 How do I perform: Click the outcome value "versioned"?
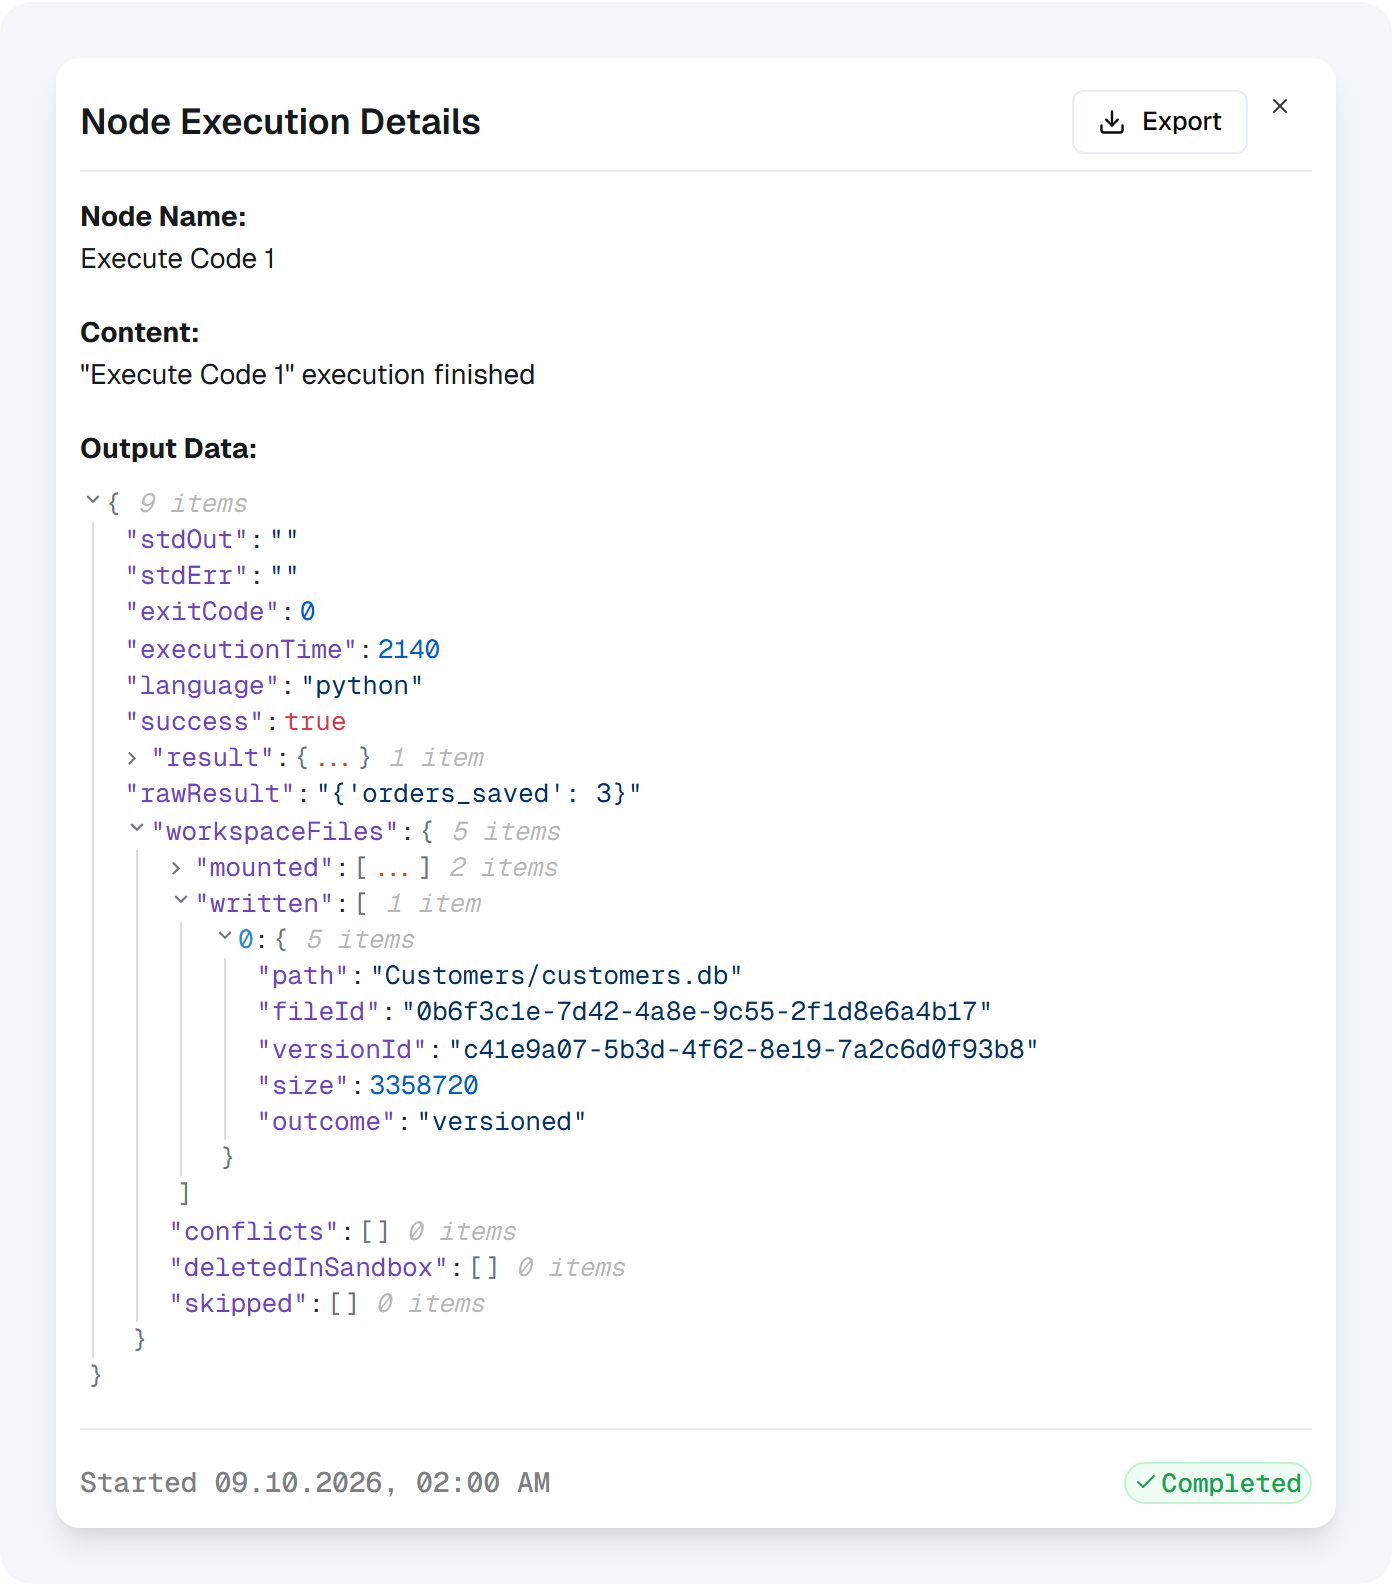(502, 1122)
